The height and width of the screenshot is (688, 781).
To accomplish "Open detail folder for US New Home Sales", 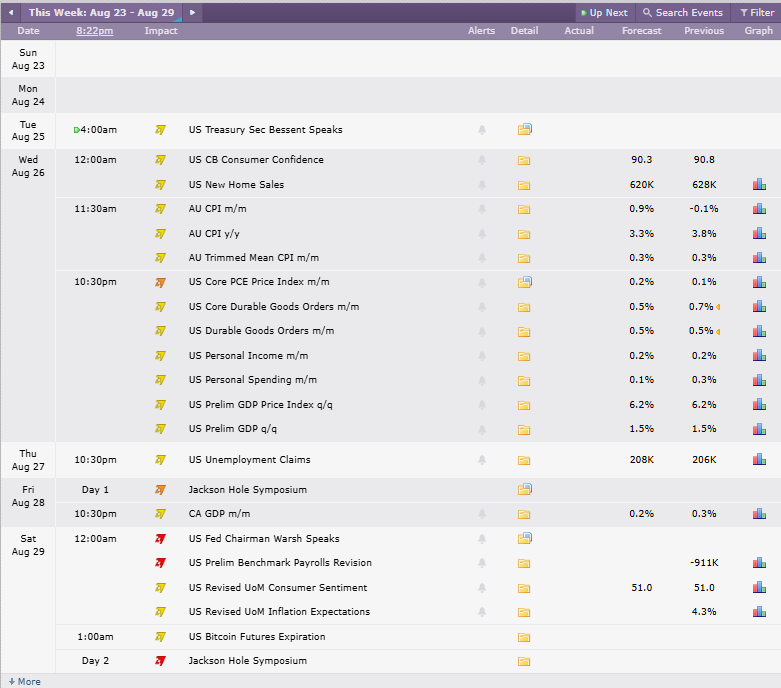I will pos(523,185).
